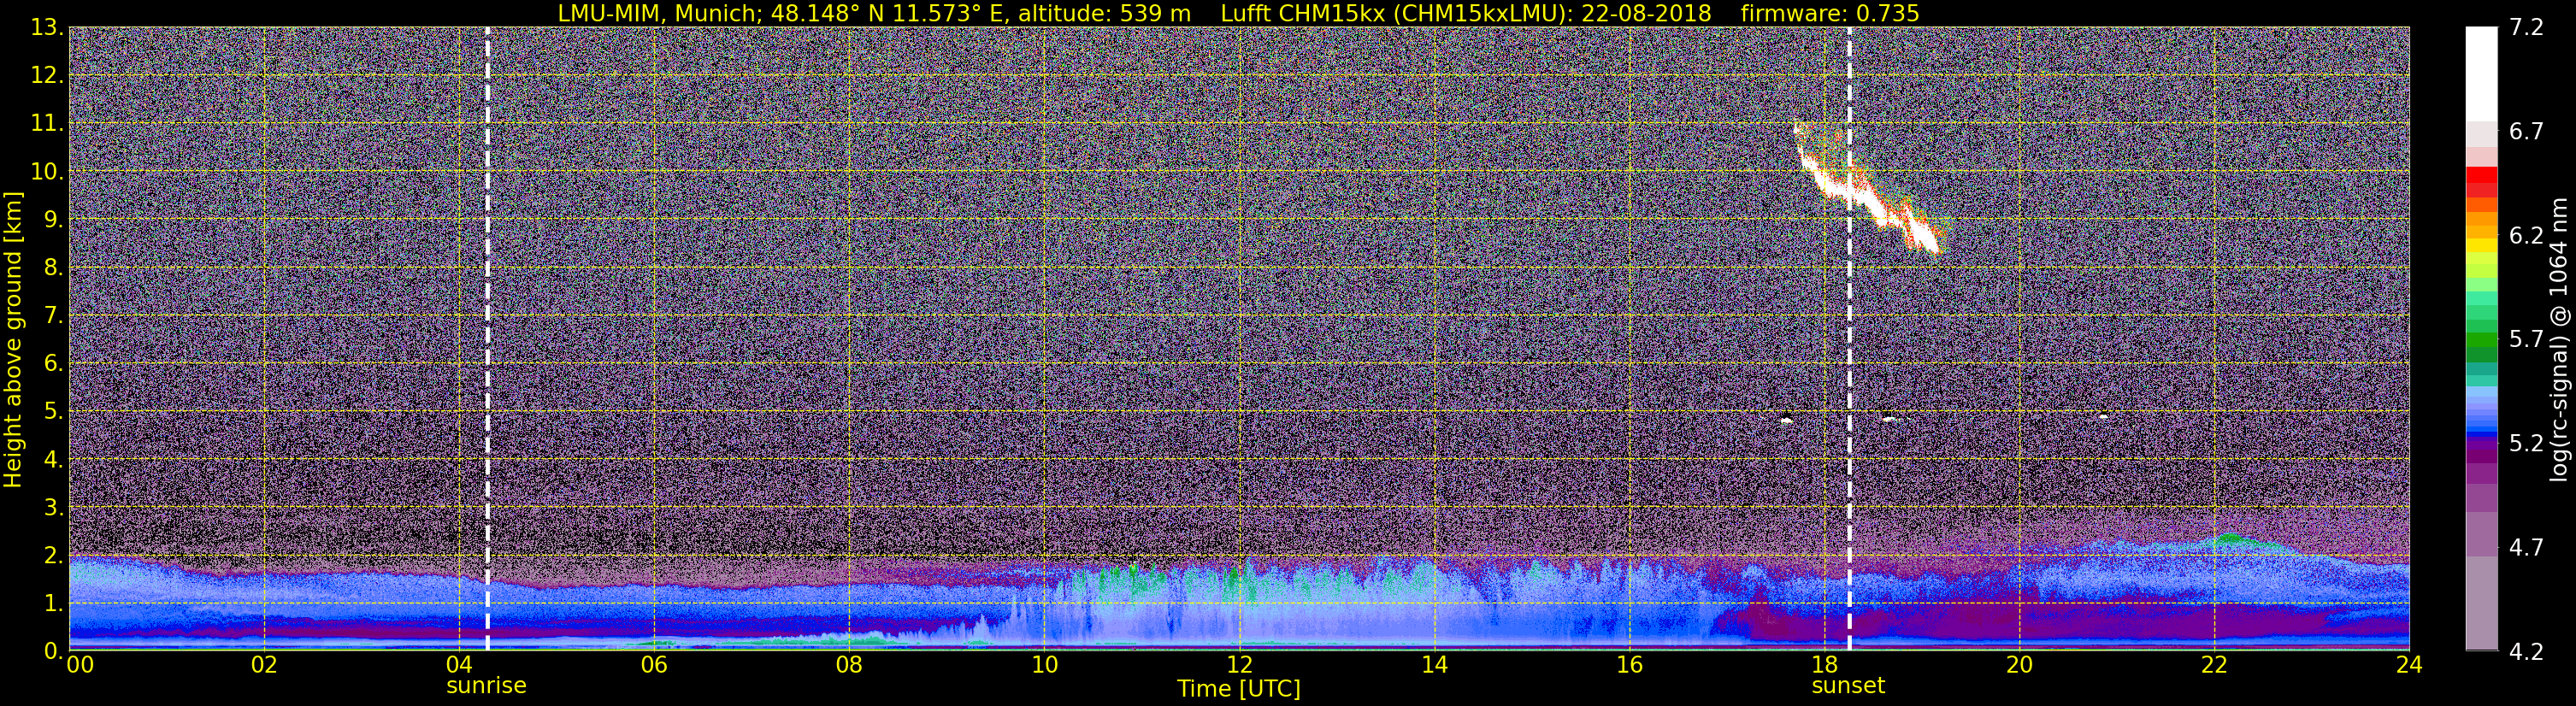The height and width of the screenshot is (706, 2576).
Task: Click the colorbar value '5.2'
Action: 2527,443
